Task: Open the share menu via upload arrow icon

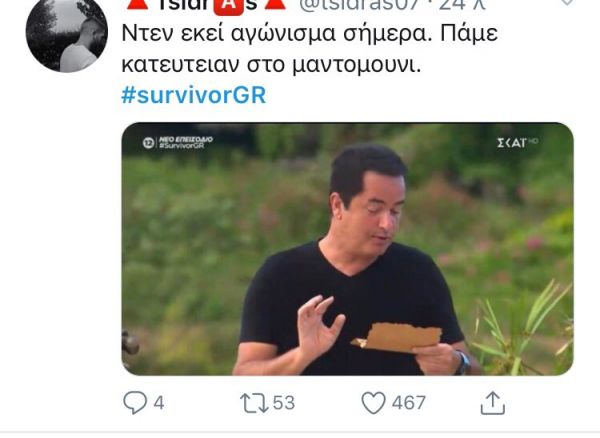Action: (x=493, y=403)
